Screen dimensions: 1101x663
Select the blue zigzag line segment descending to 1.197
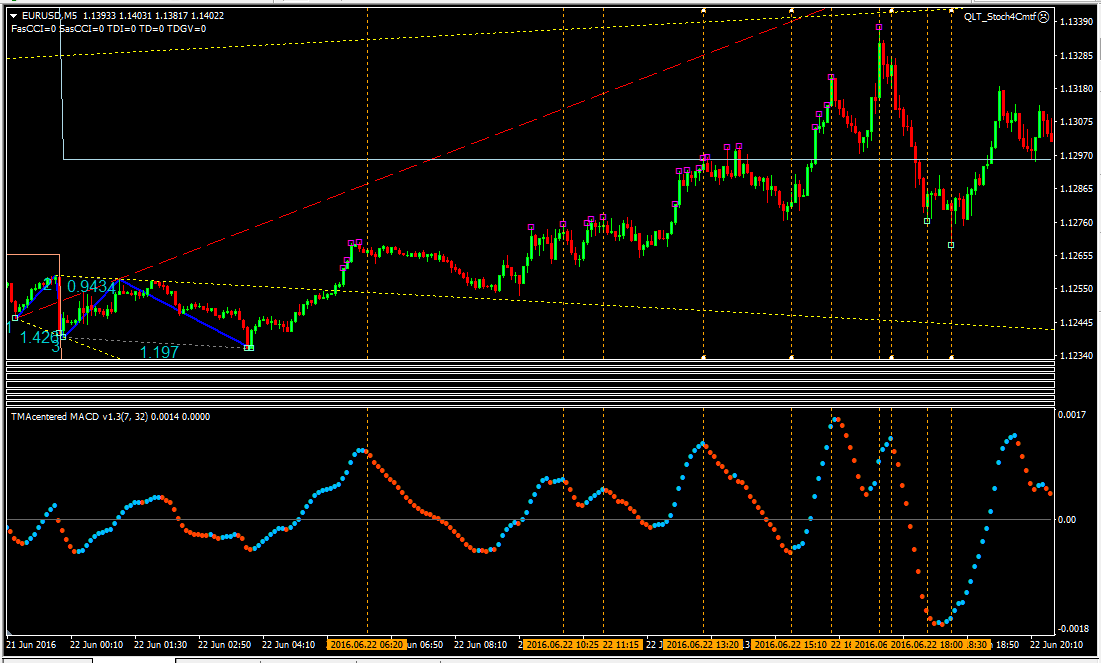coord(186,314)
